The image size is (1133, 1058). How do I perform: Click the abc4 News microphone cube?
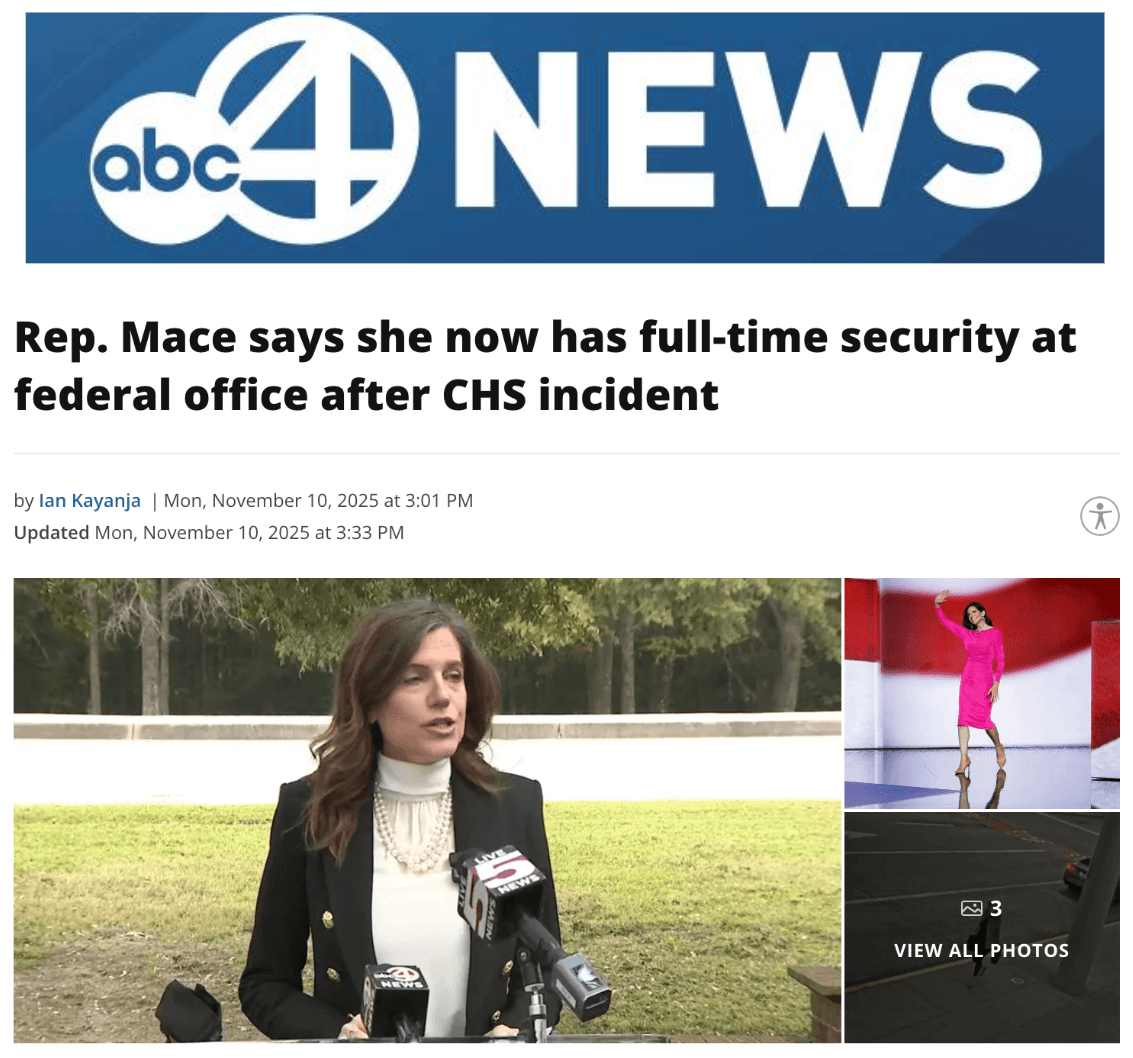tap(397, 997)
